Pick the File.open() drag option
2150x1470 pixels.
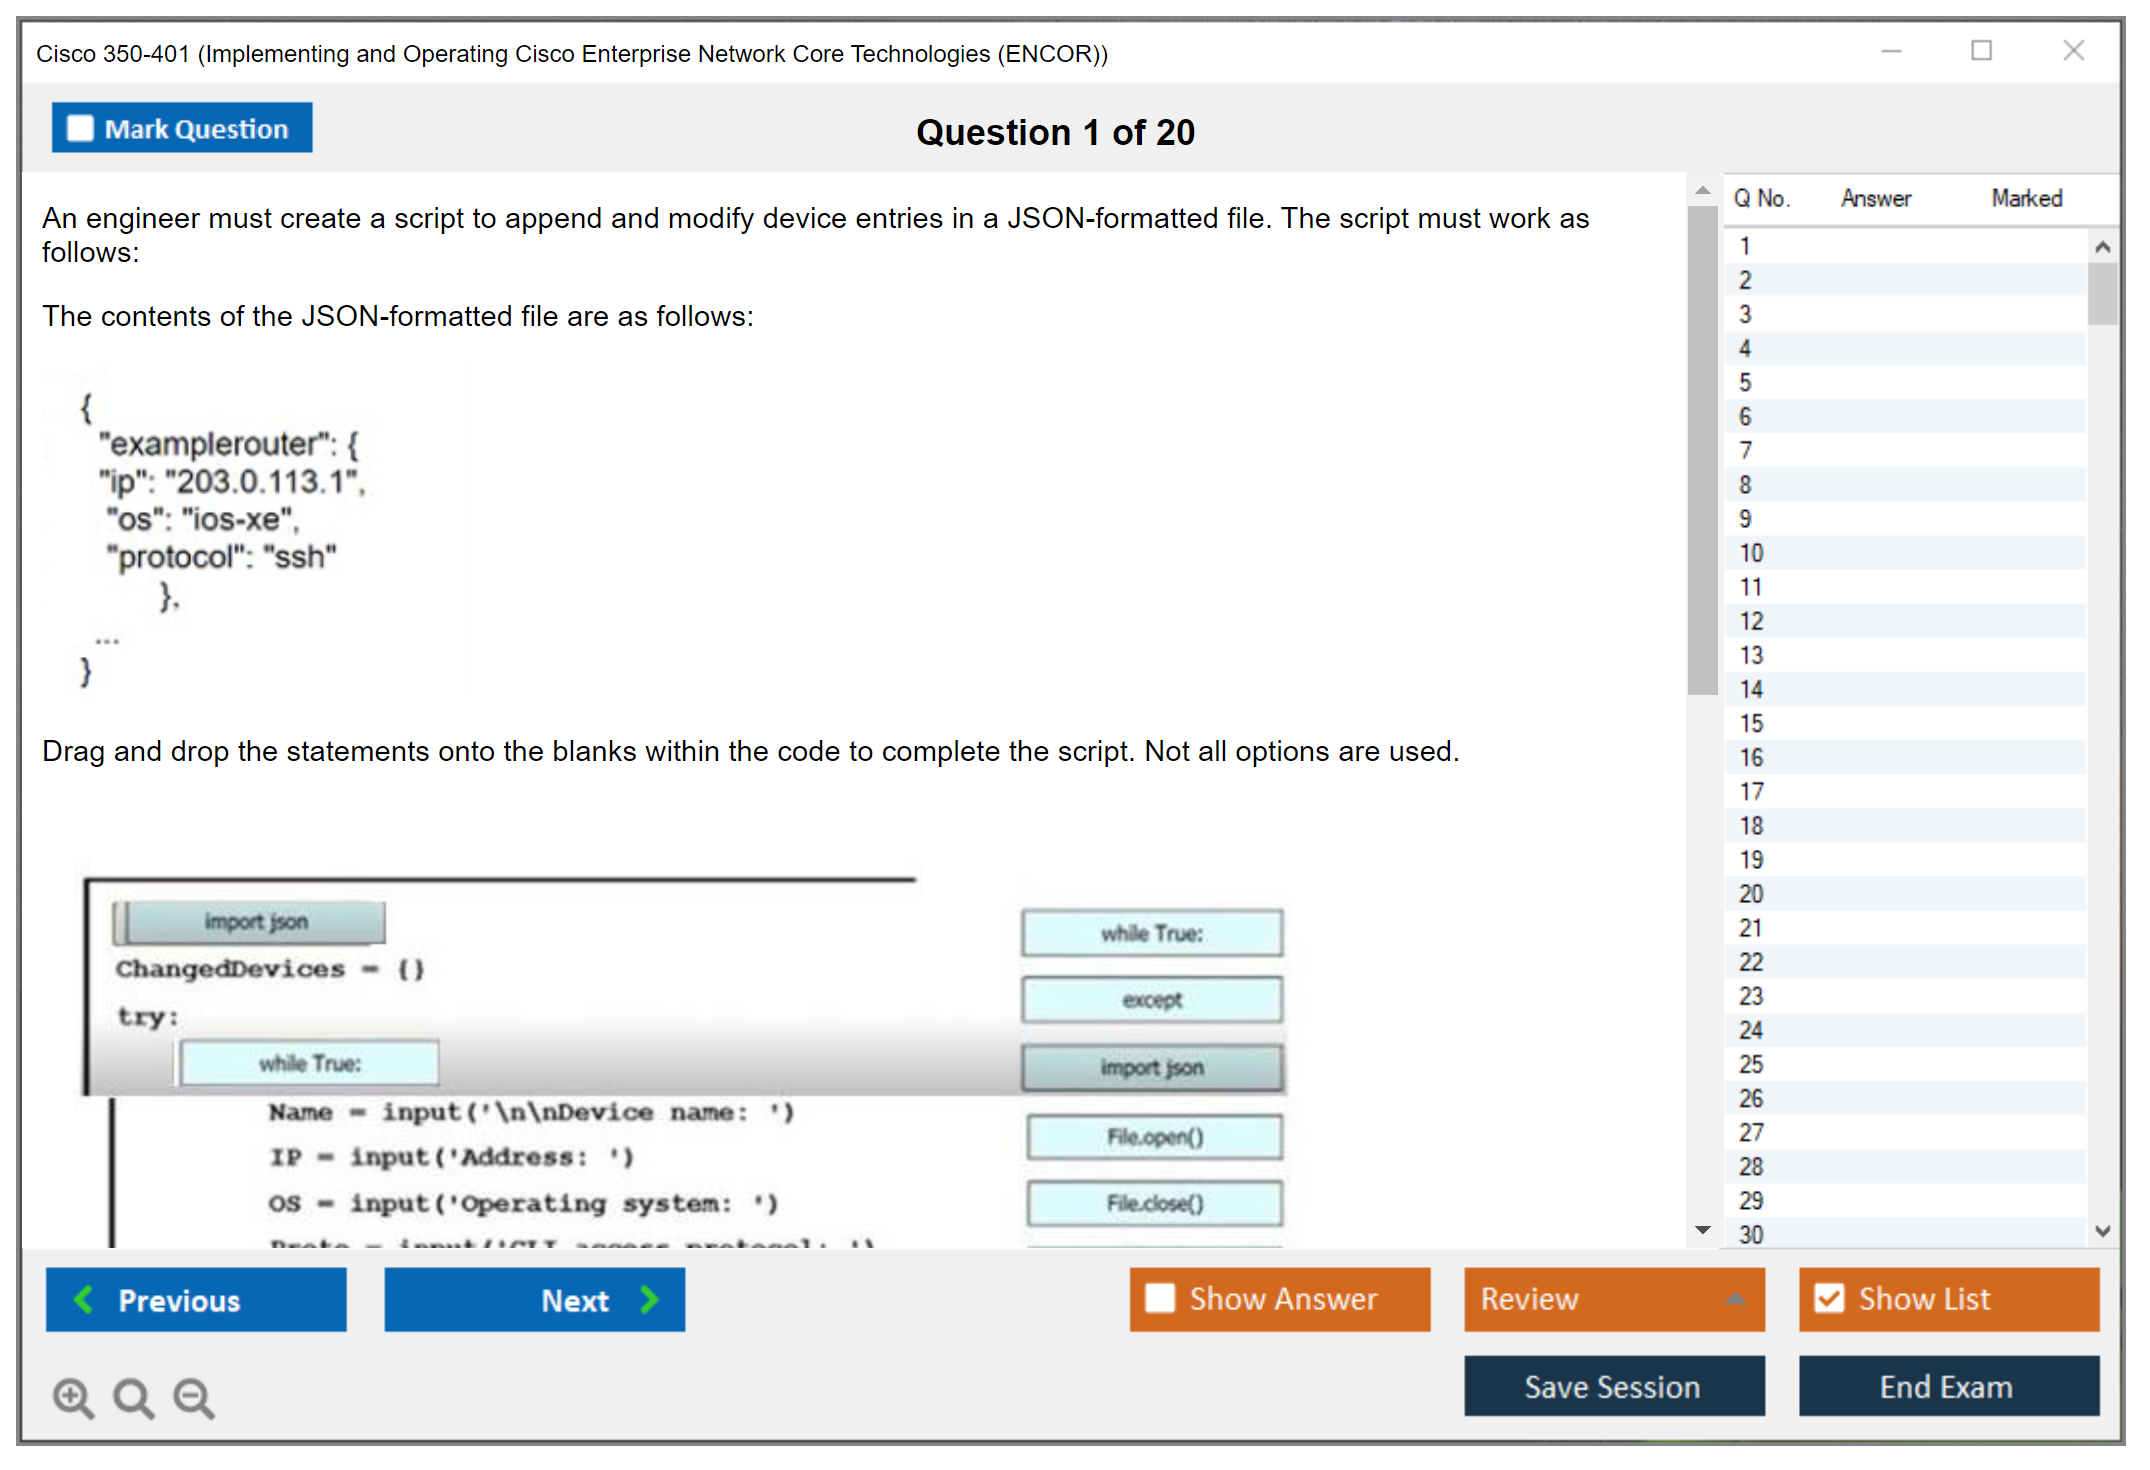tap(1154, 1137)
